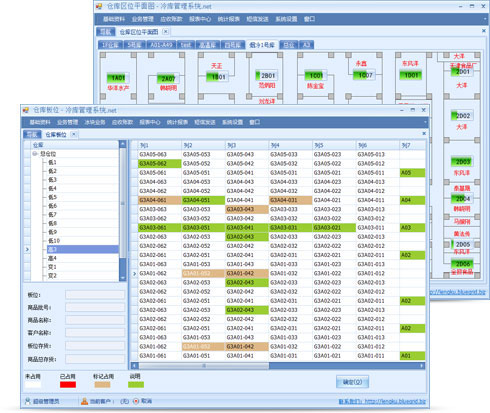This screenshot has width=490, height=413.
Task: Select tan cell G3A04-061
Action: click(x=160, y=200)
